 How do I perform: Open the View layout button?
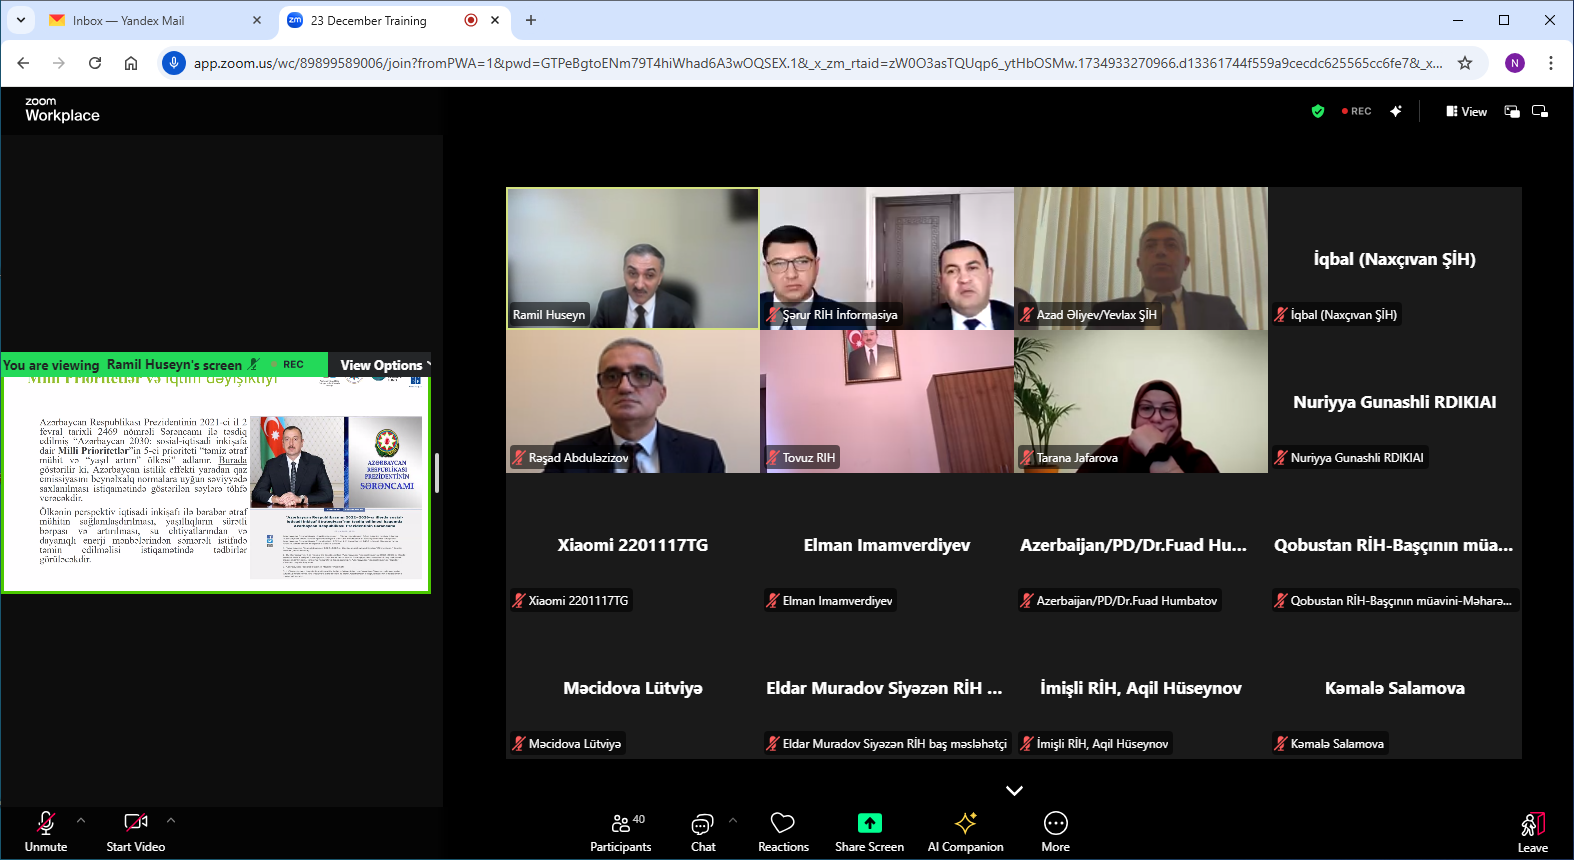[1466, 111]
